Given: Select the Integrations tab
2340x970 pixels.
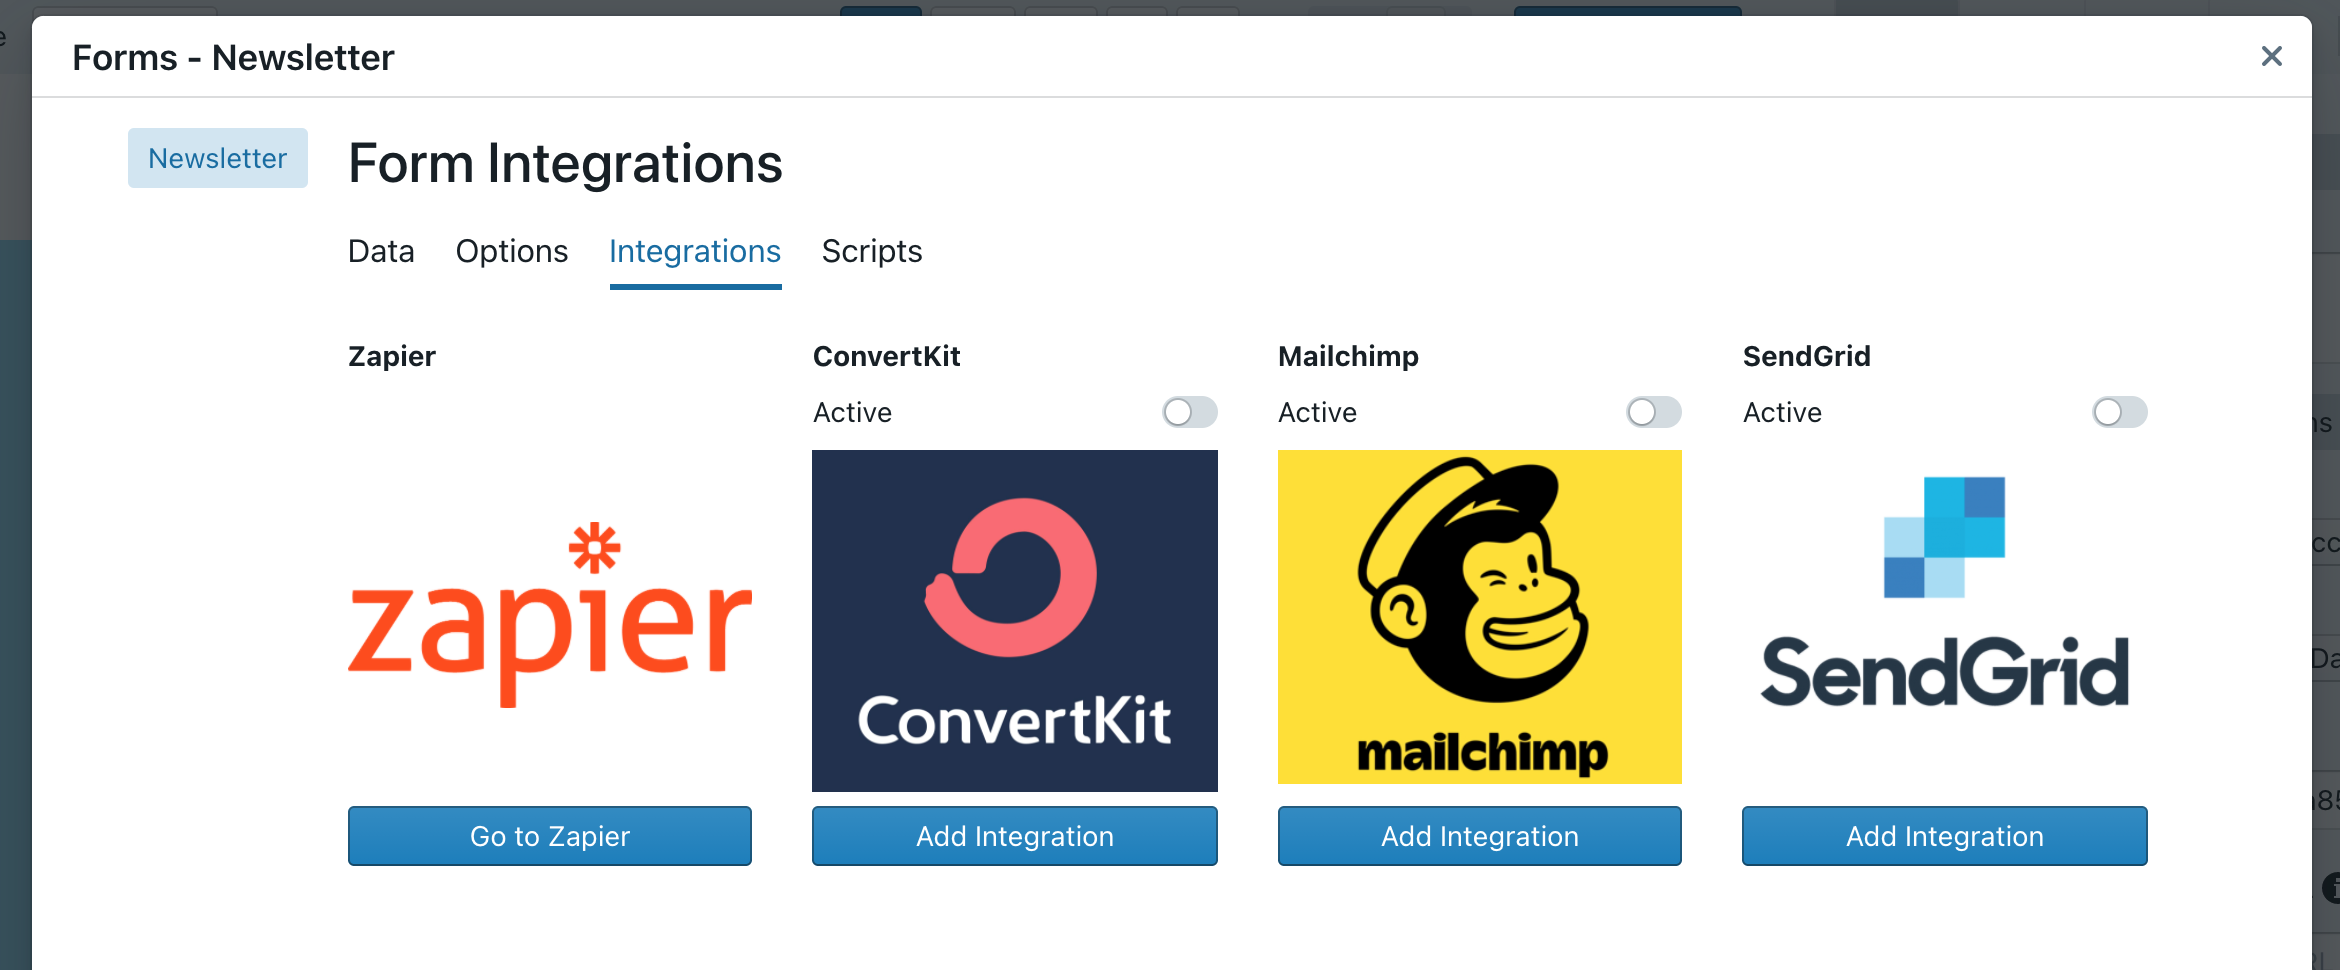Looking at the screenshot, I should [x=695, y=251].
